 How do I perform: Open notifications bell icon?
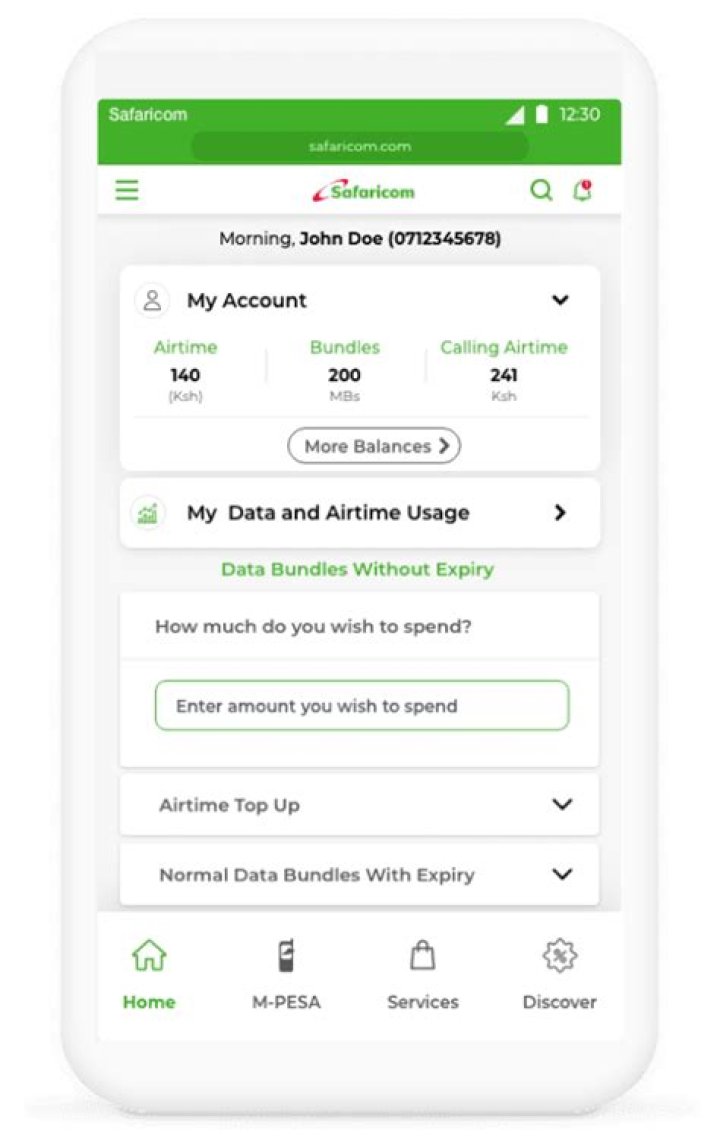point(583,191)
